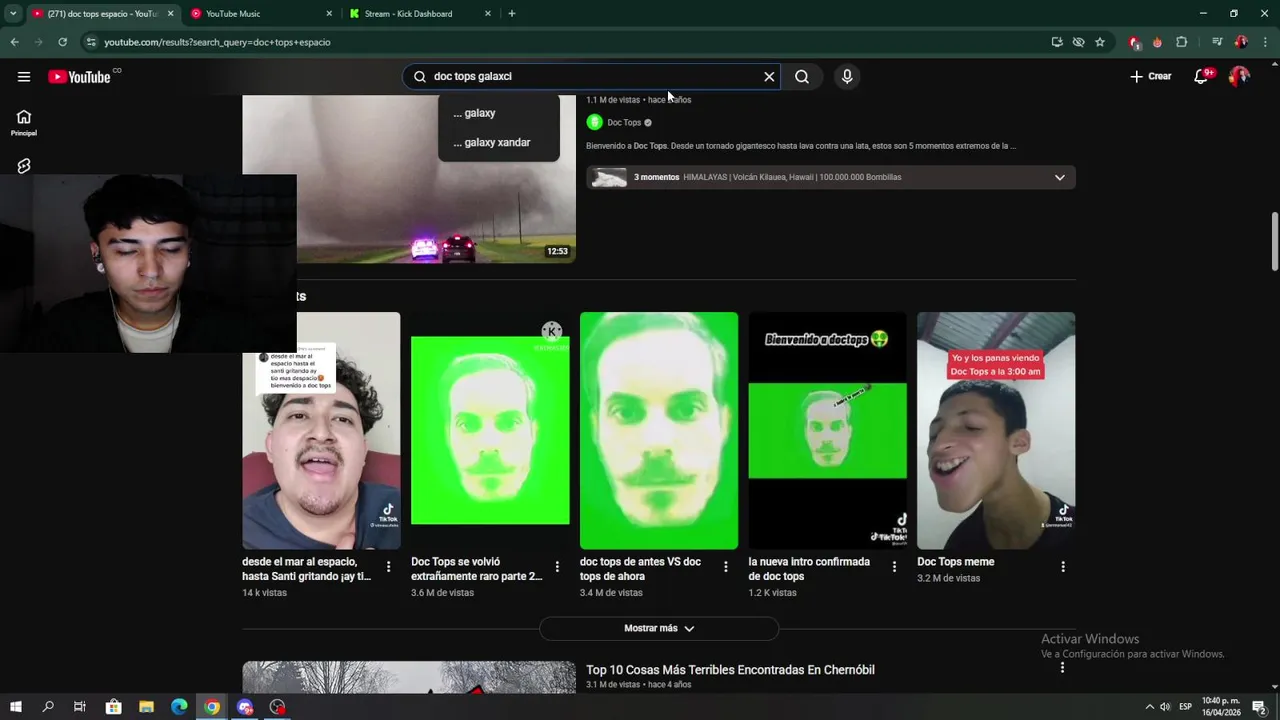Open Microsoft Edge from the taskbar

179,707
